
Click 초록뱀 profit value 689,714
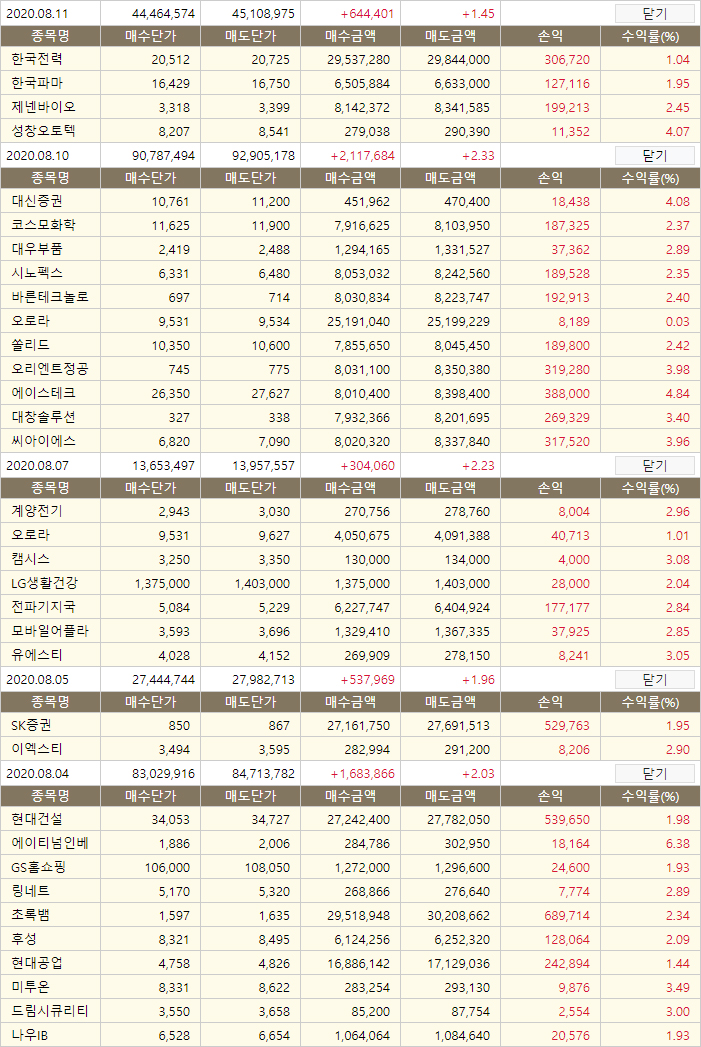tap(567, 916)
